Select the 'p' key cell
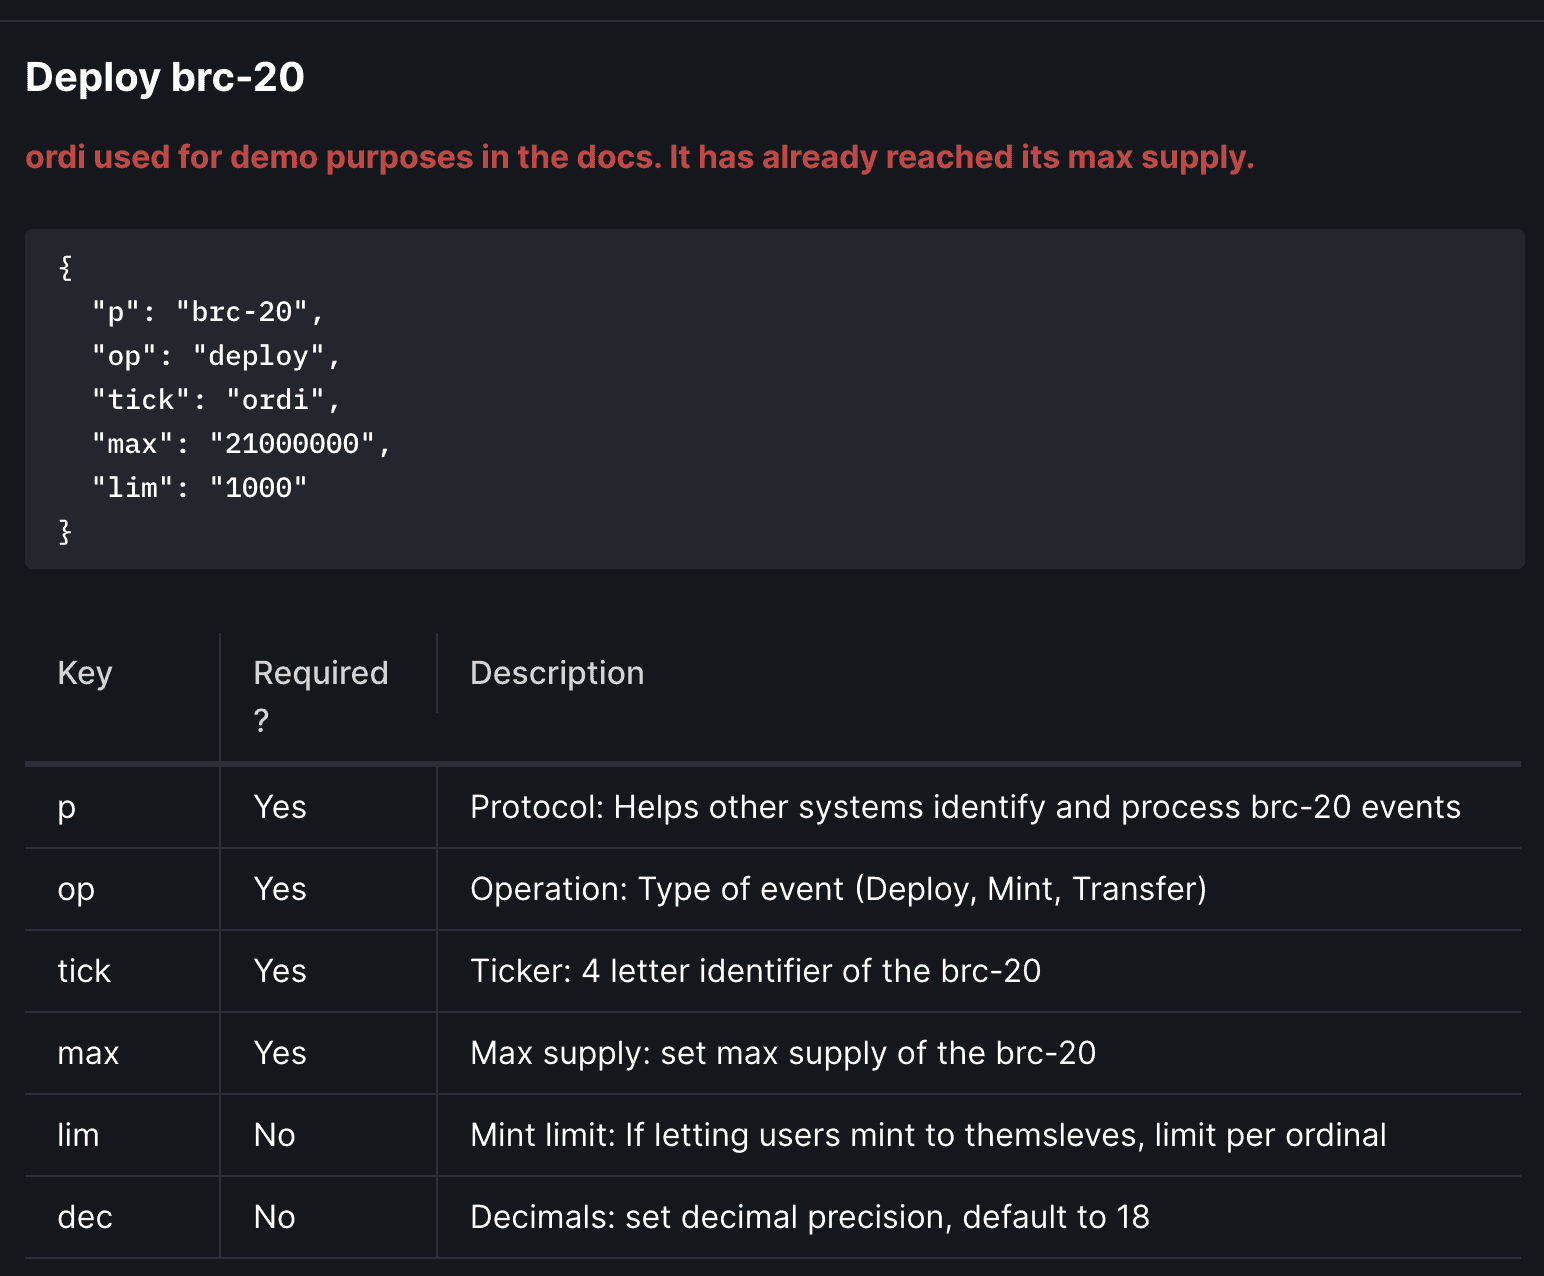This screenshot has height=1276, width=1544. 122,807
